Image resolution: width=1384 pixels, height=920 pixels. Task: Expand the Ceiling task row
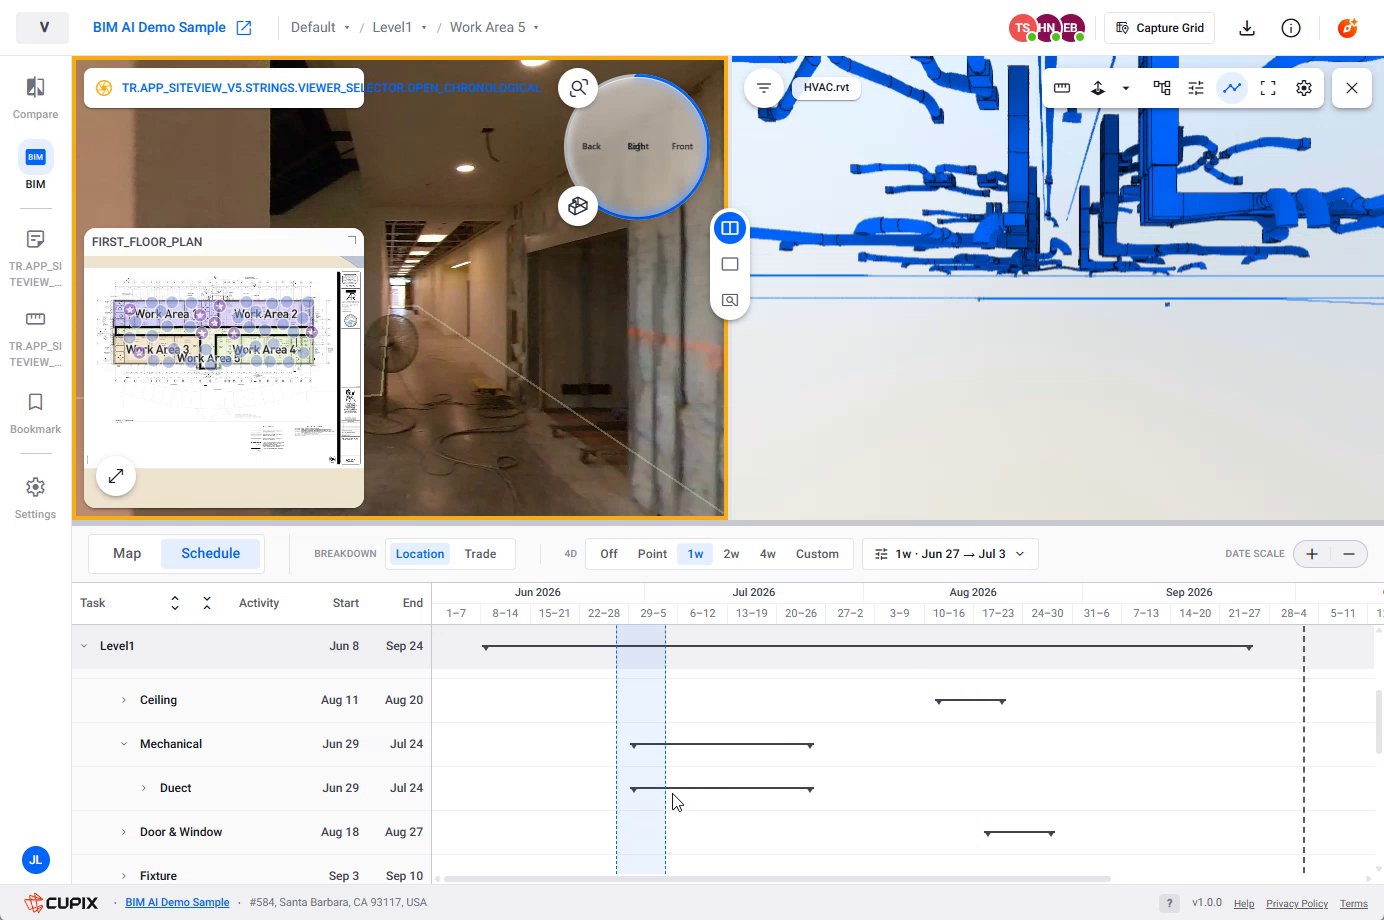click(124, 700)
